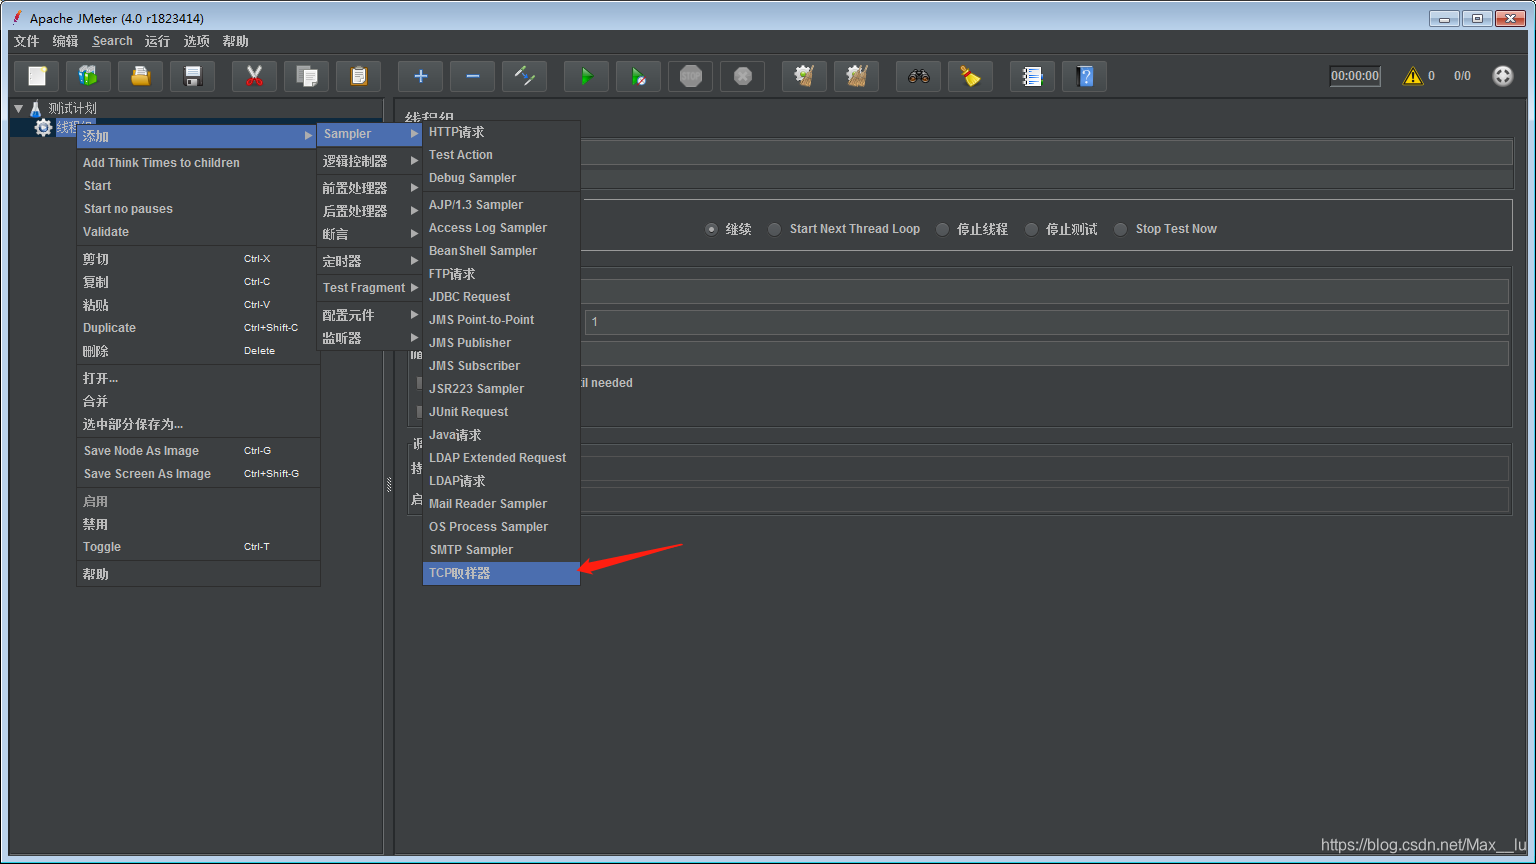Choose BeanShell Sampler entry
This screenshot has height=864, width=1536.
(x=501, y=251)
